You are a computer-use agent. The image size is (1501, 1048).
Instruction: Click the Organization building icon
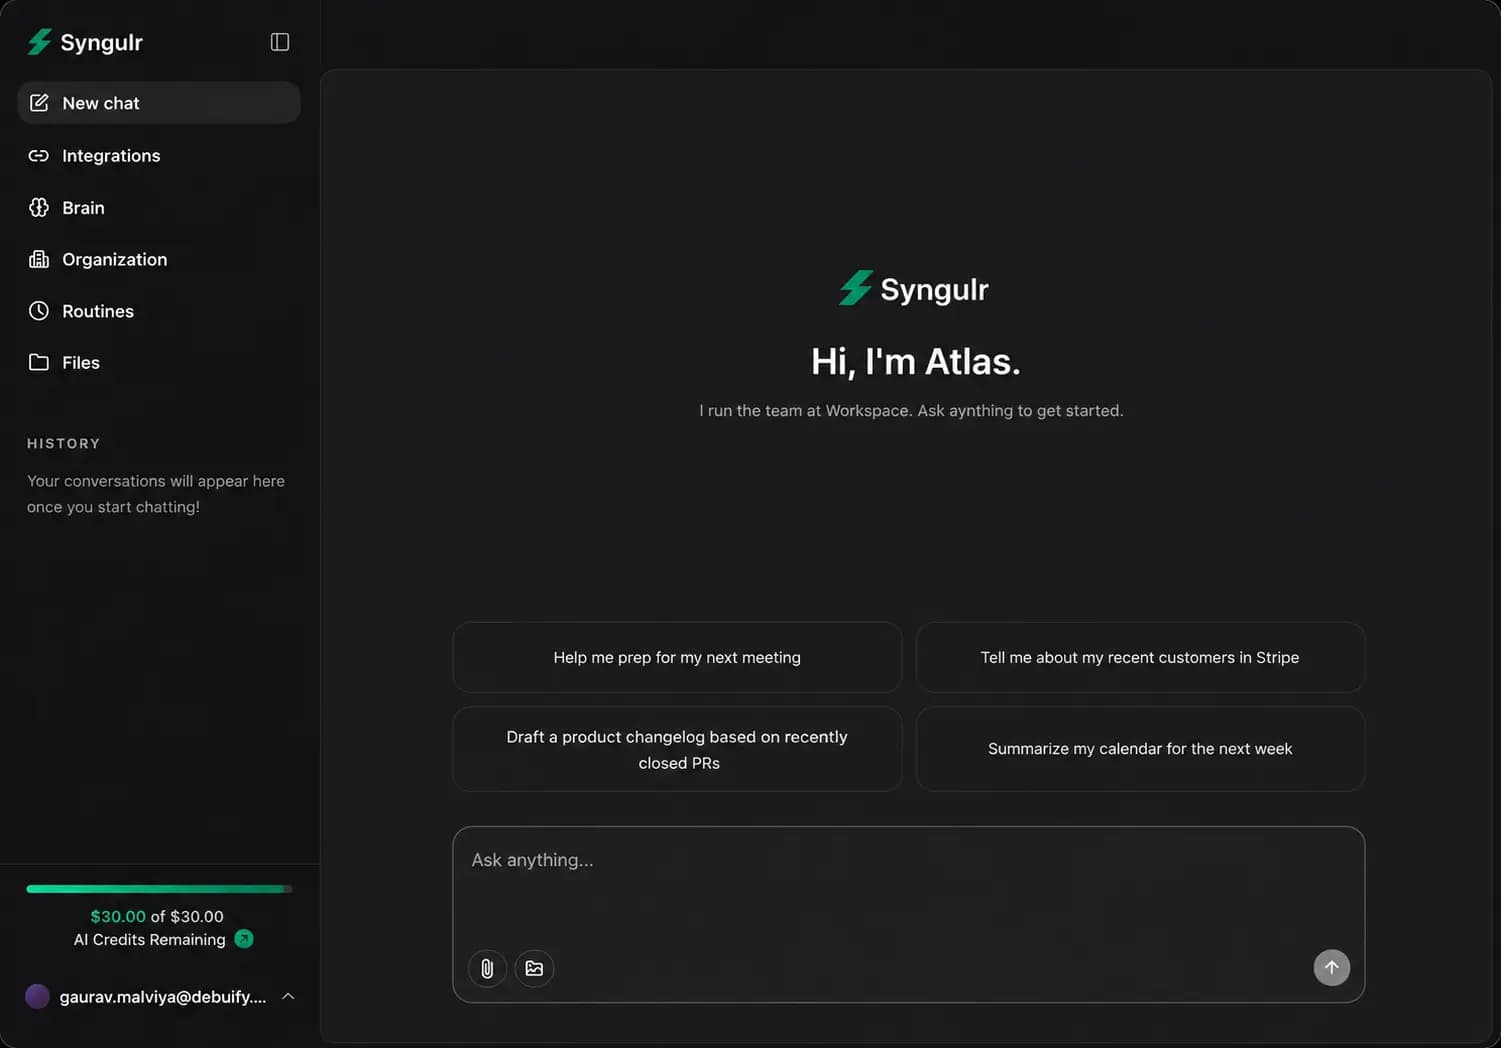pos(39,259)
